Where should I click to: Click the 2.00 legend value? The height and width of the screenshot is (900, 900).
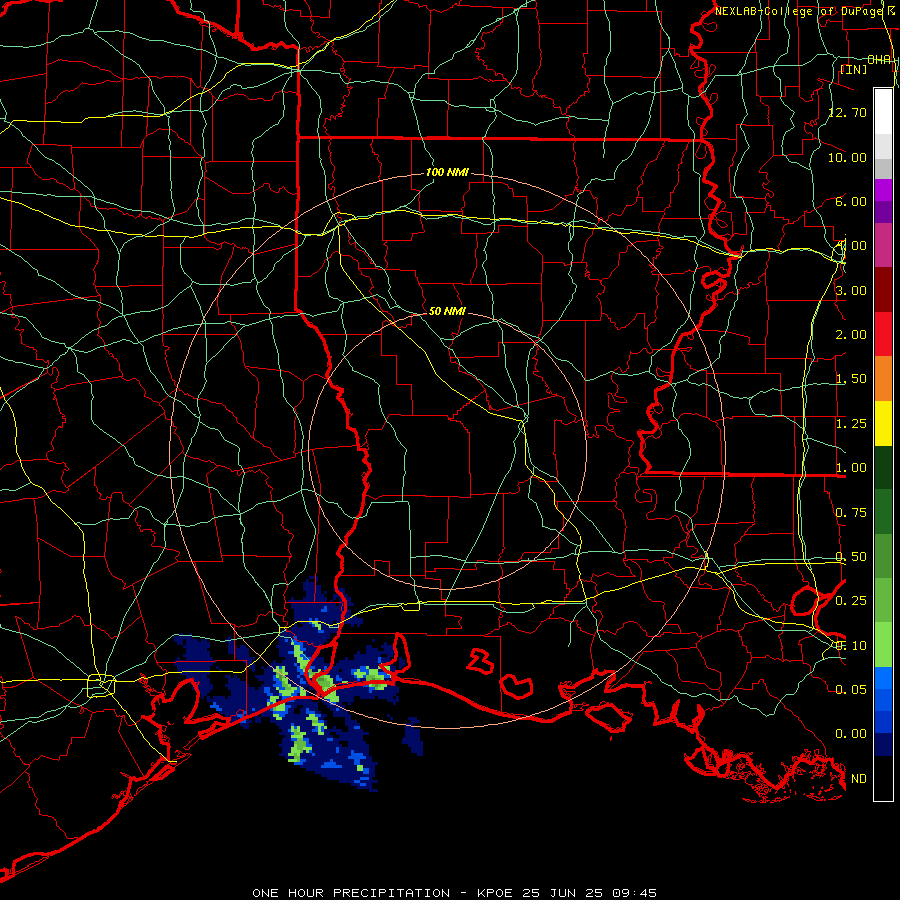pyautogui.click(x=851, y=335)
